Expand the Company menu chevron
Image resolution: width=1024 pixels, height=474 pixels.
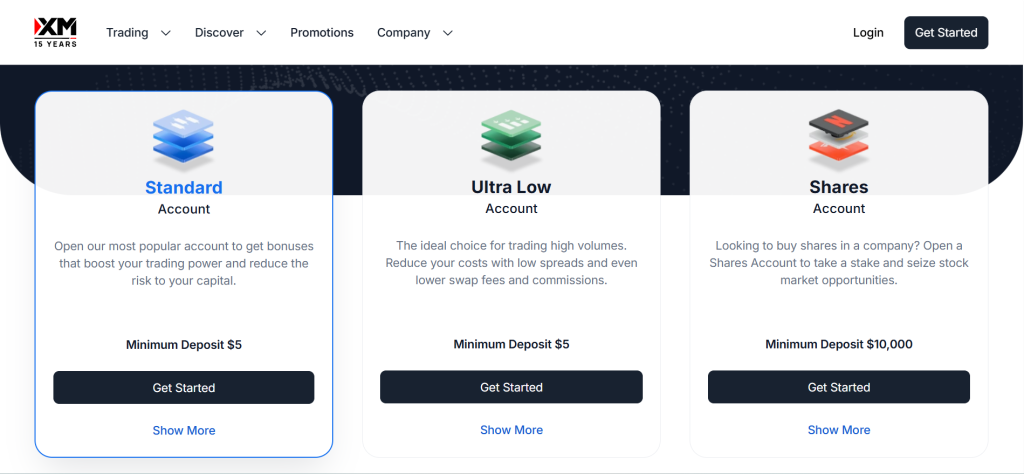click(447, 33)
